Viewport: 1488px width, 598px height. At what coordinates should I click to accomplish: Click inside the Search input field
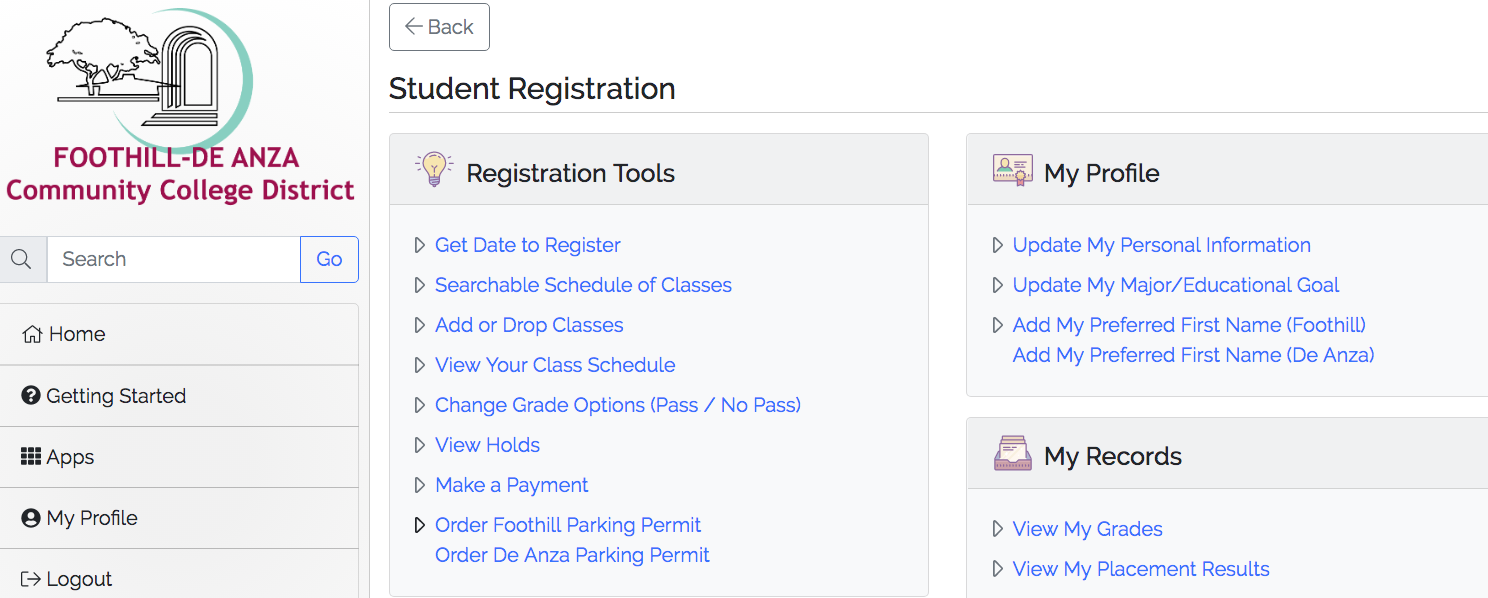tap(170, 258)
